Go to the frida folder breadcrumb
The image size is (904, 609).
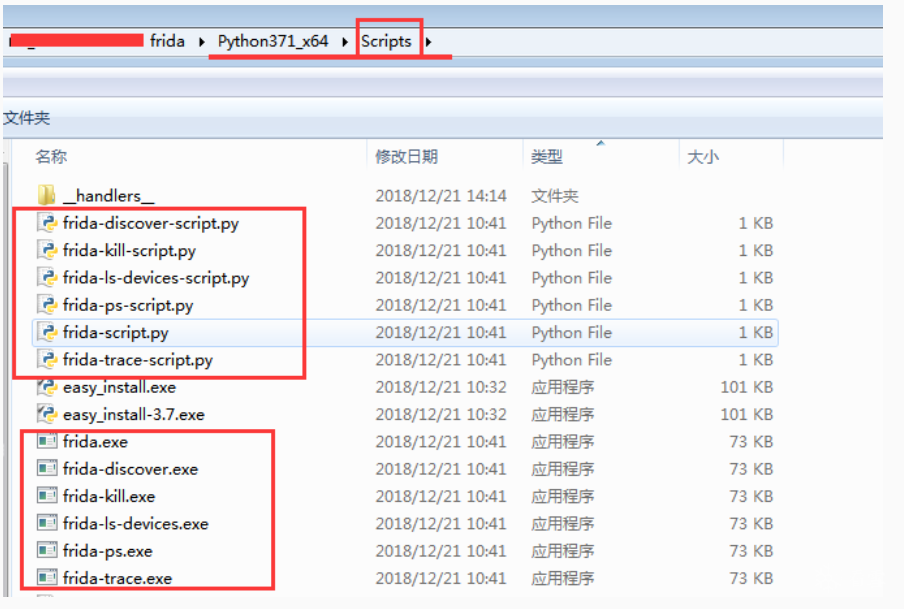click(x=167, y=42)
